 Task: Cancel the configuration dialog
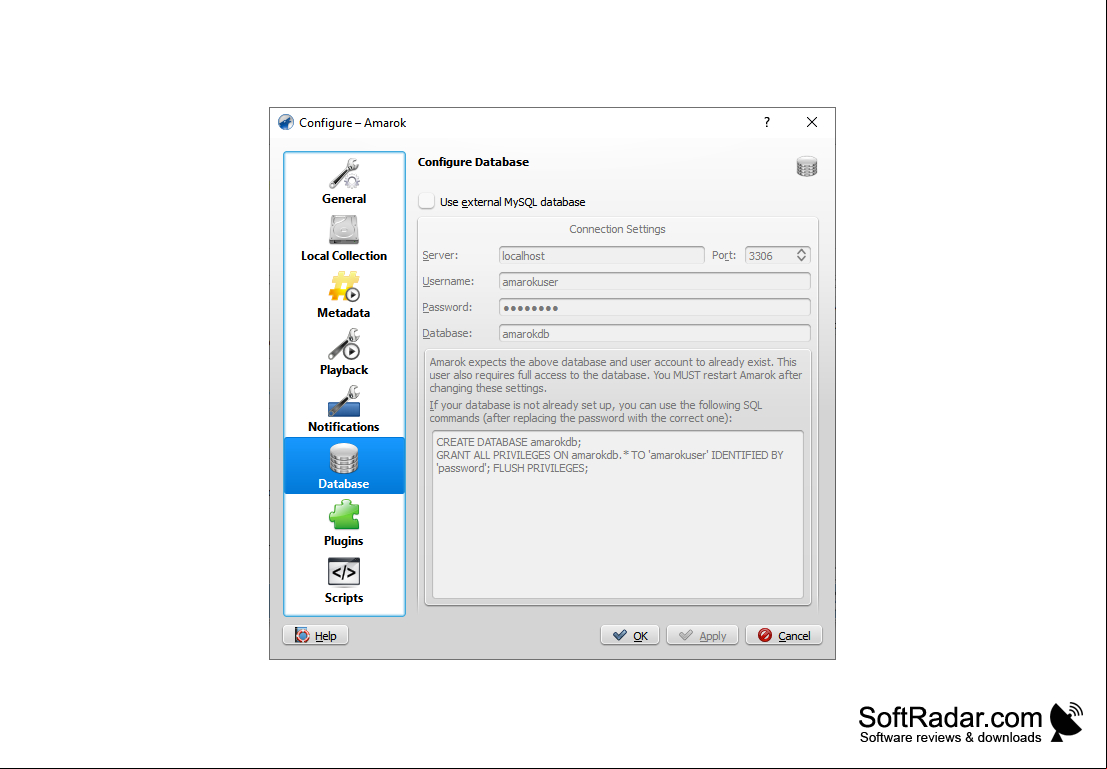tap(784, 636)
